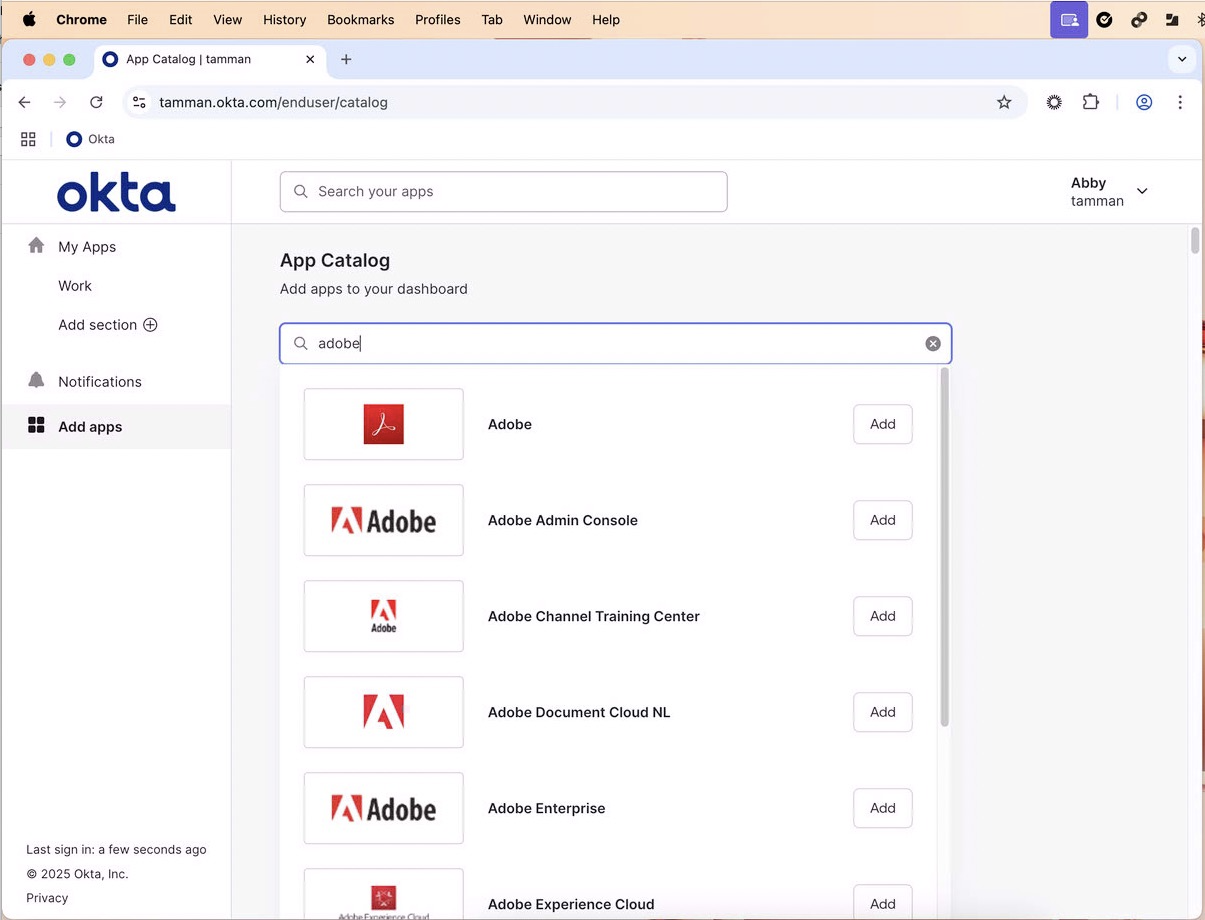Open the Chrome menu in menu bar

81,19
